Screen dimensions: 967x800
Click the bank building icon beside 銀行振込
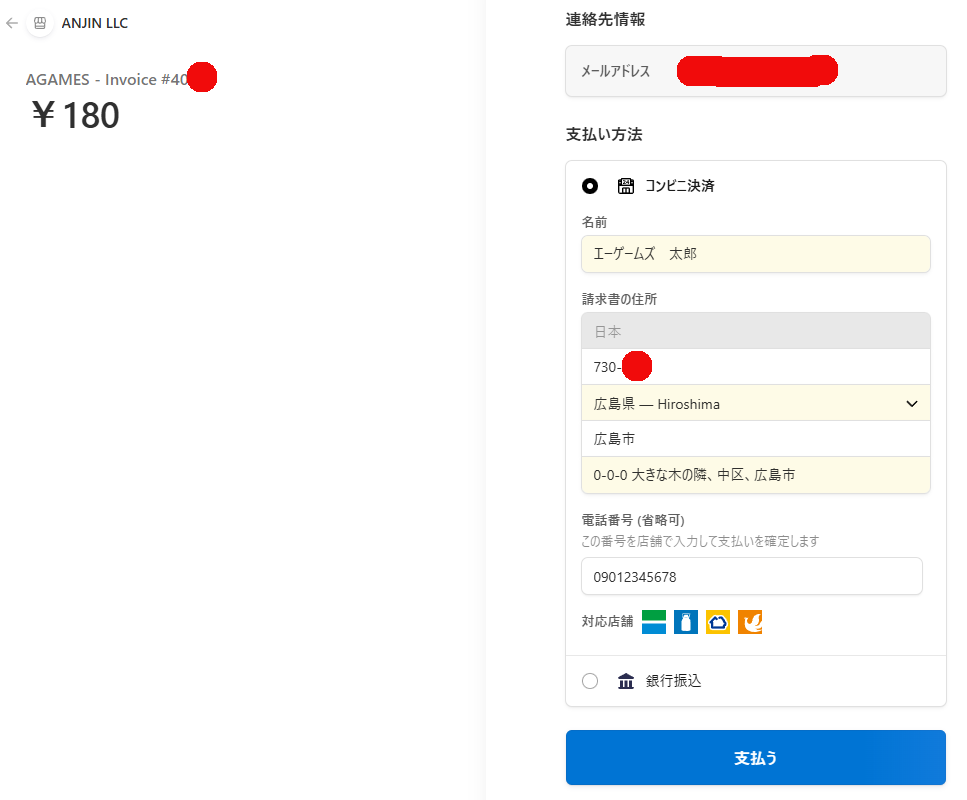(626, 681)
